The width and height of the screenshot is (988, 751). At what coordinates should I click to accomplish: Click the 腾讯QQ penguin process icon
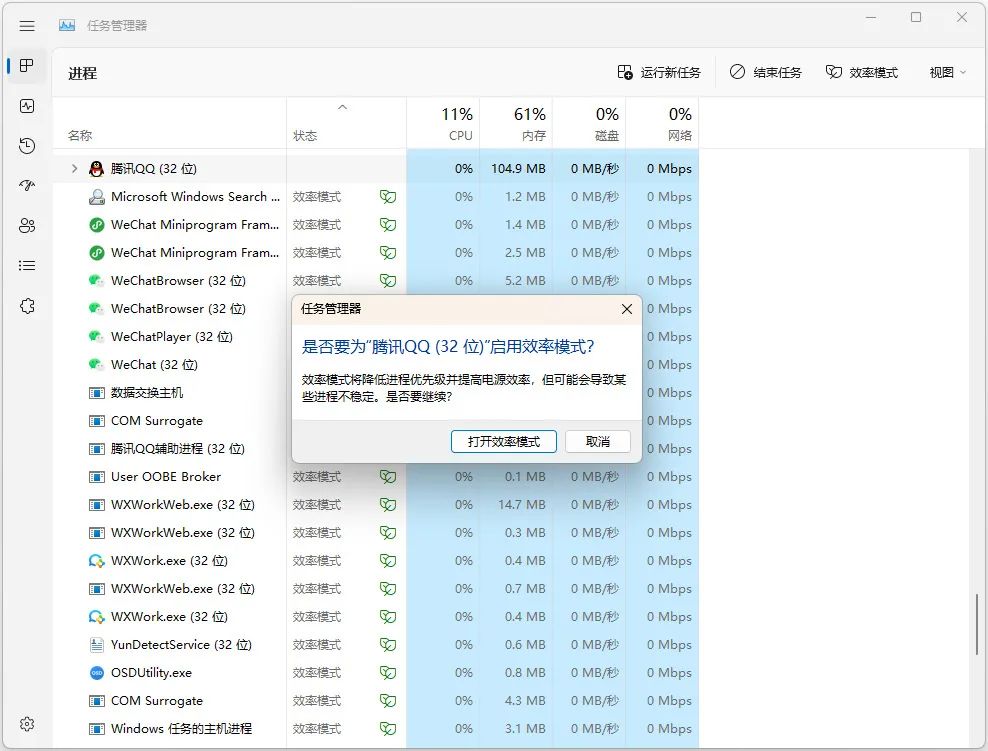(96, 169)
